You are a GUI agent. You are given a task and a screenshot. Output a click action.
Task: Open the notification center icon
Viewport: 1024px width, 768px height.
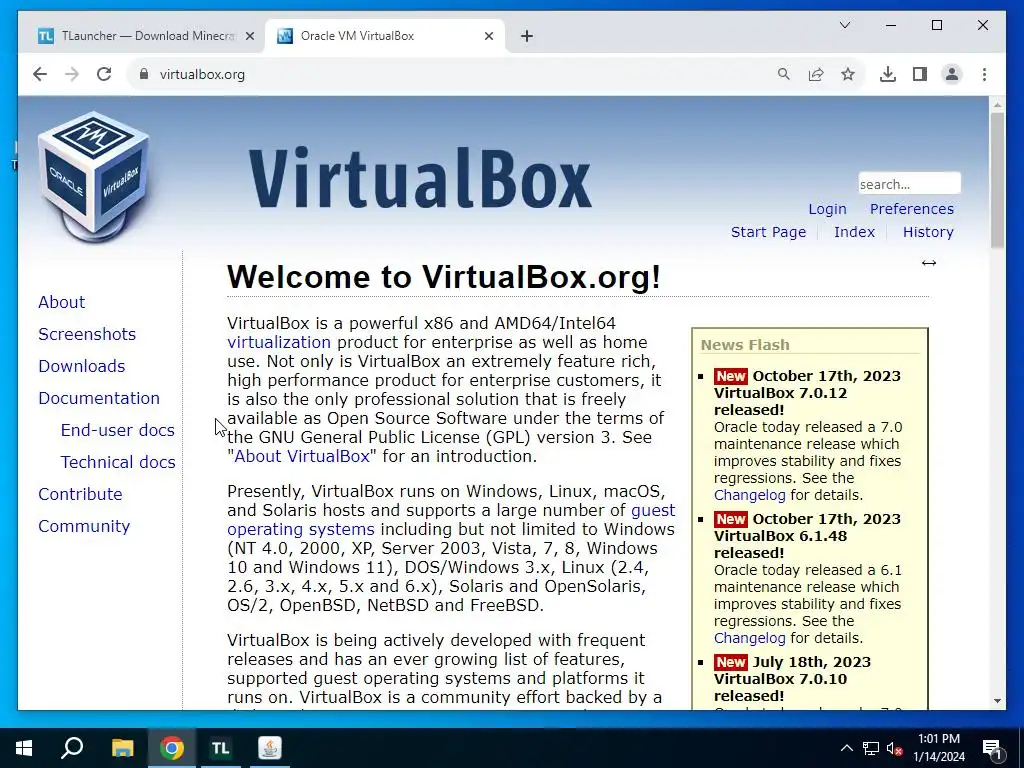tap(992, 748)
